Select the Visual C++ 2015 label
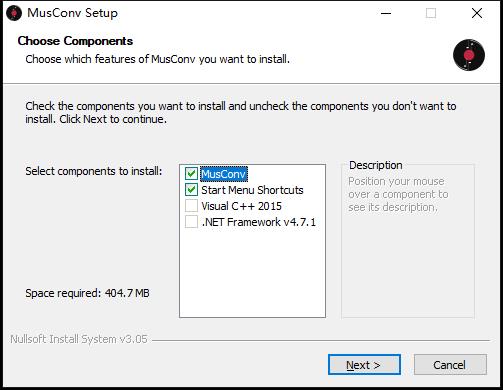Image resolution: width=503 pixels, height=390 pixels. click(241, 206)
